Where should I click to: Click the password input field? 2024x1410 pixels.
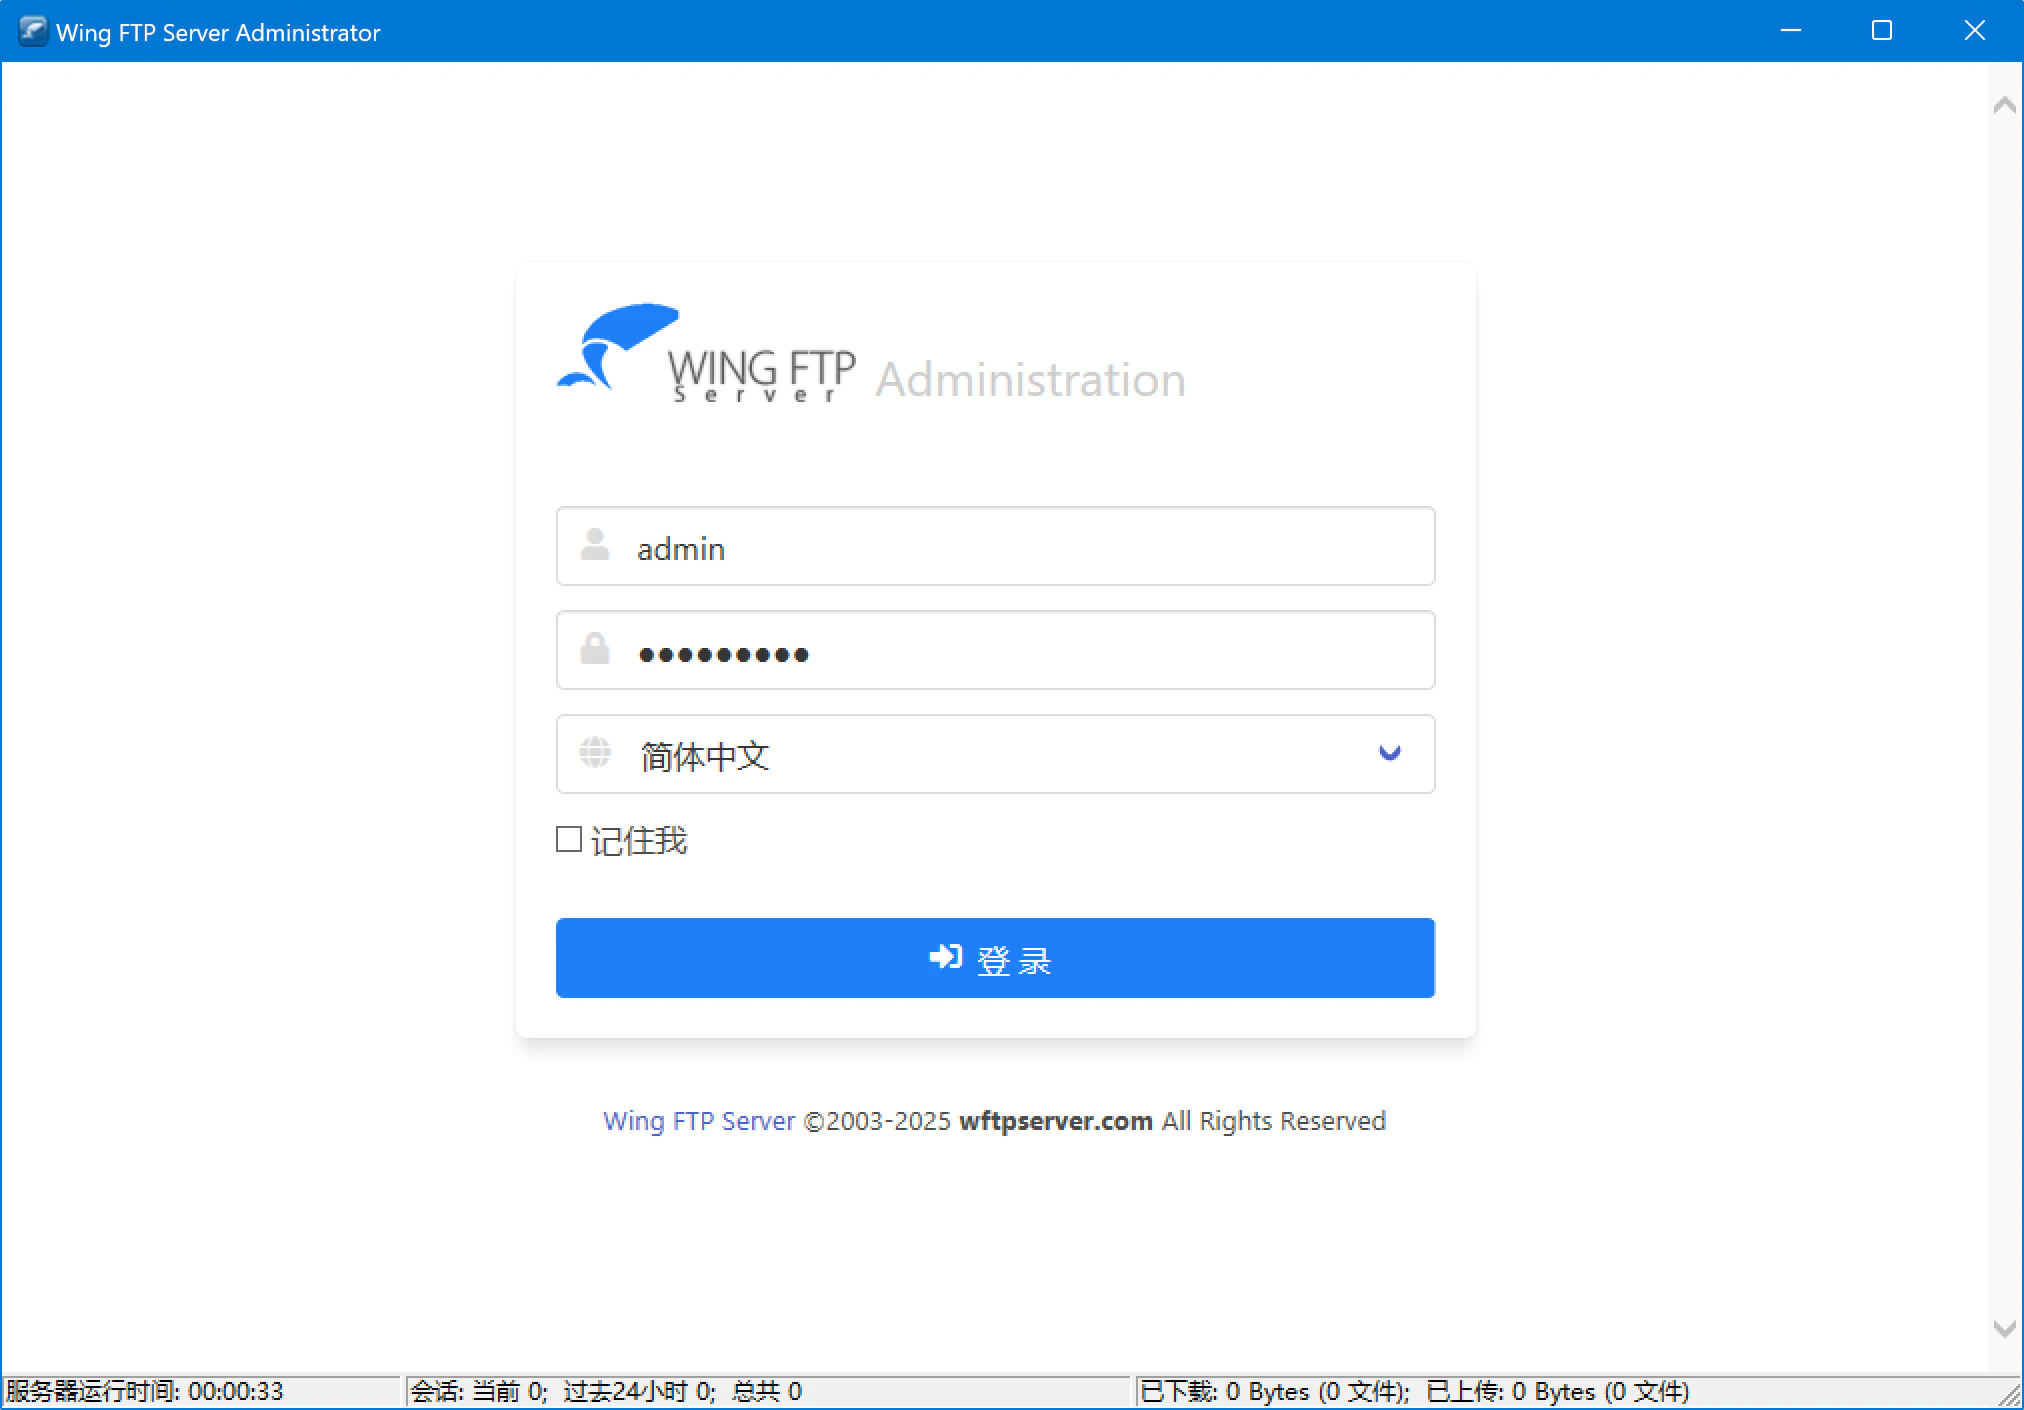(995, 650)
